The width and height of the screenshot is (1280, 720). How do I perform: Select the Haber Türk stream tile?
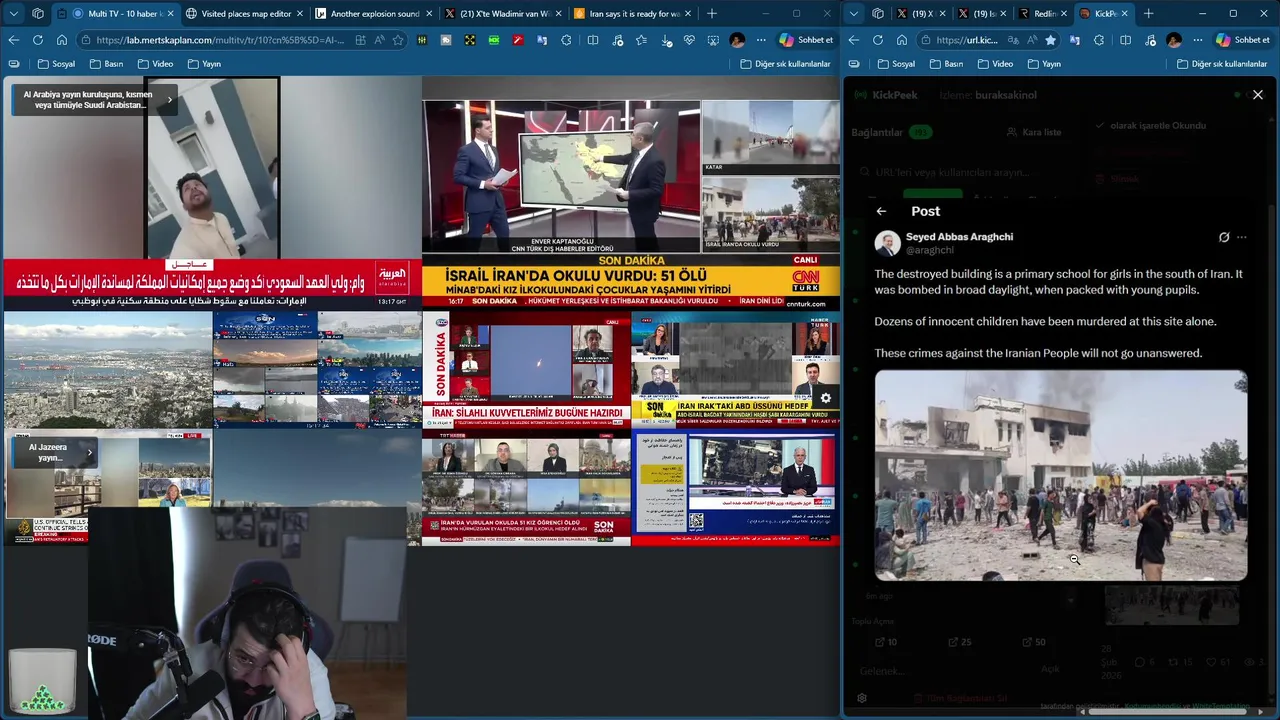(735, 369)
